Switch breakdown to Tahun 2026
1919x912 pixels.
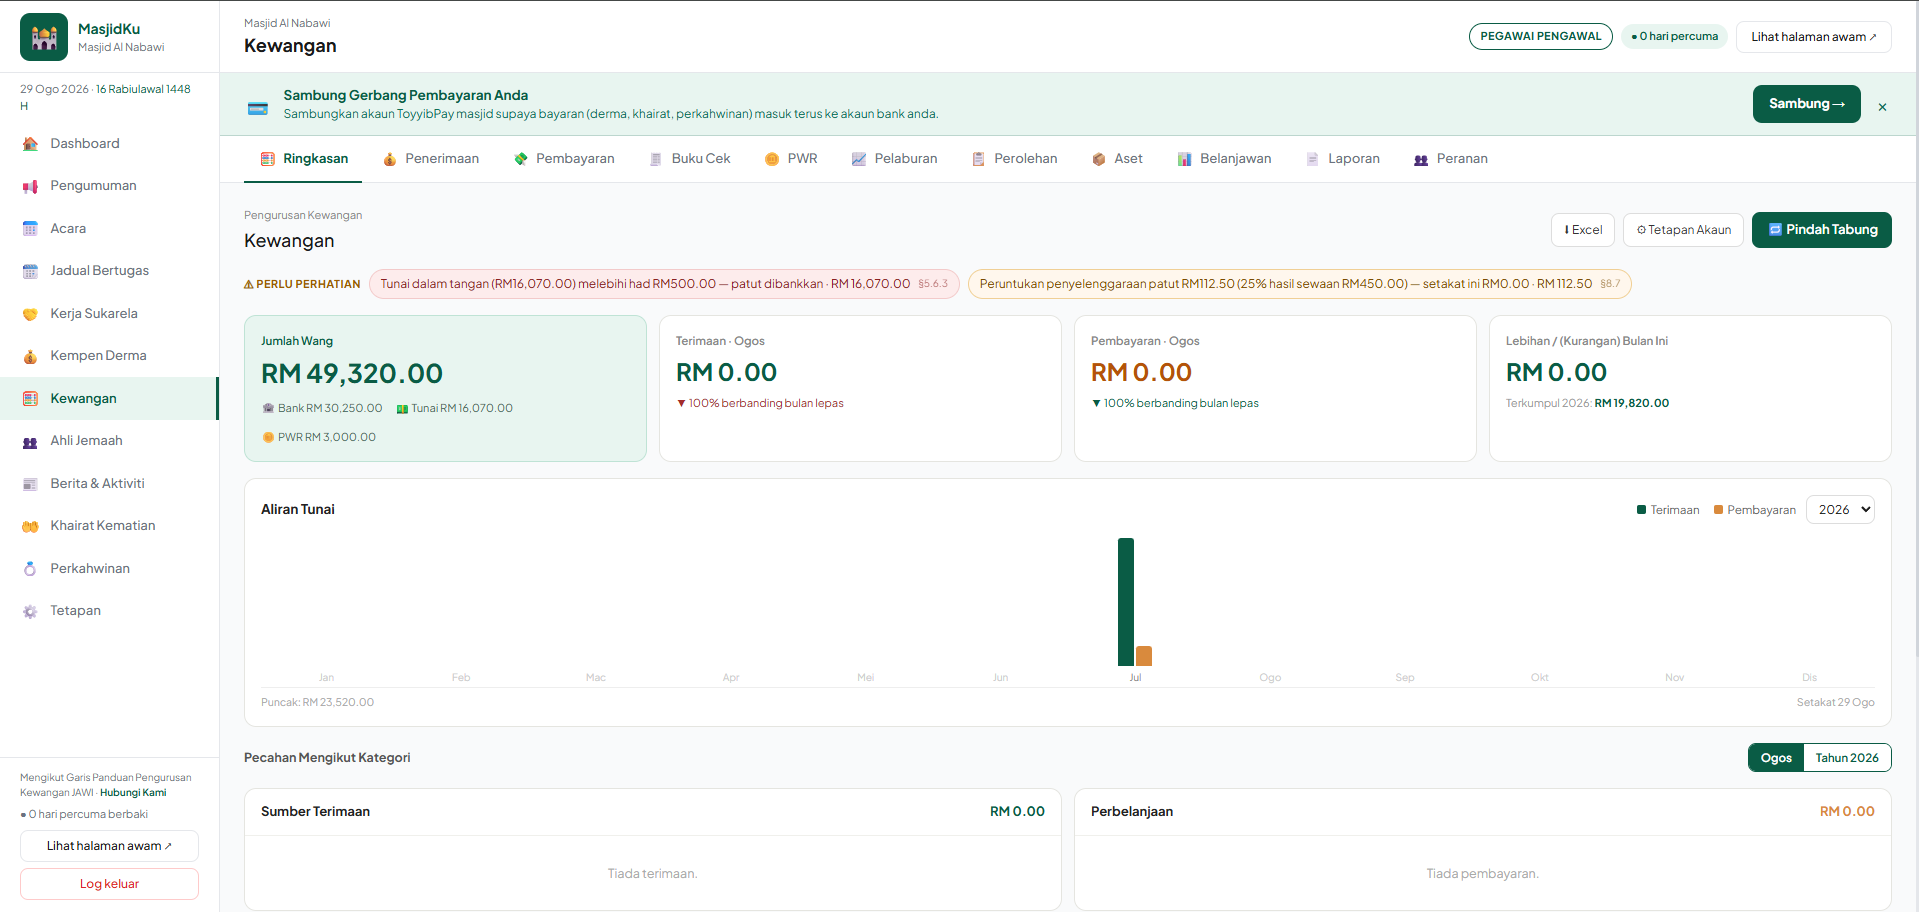tap(1847, 758)
